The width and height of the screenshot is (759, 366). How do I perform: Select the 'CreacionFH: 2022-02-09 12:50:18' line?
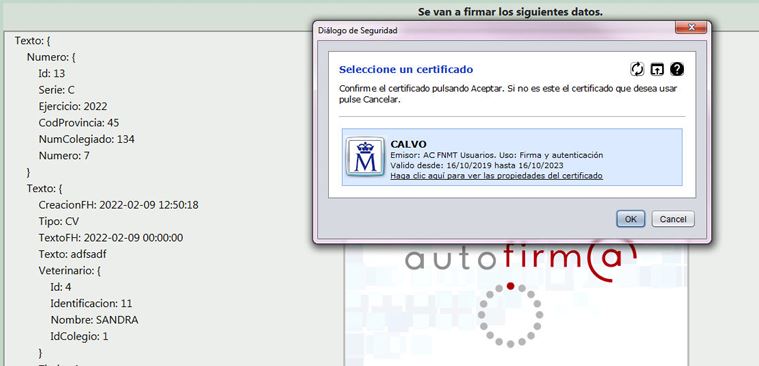click(119, 205)
